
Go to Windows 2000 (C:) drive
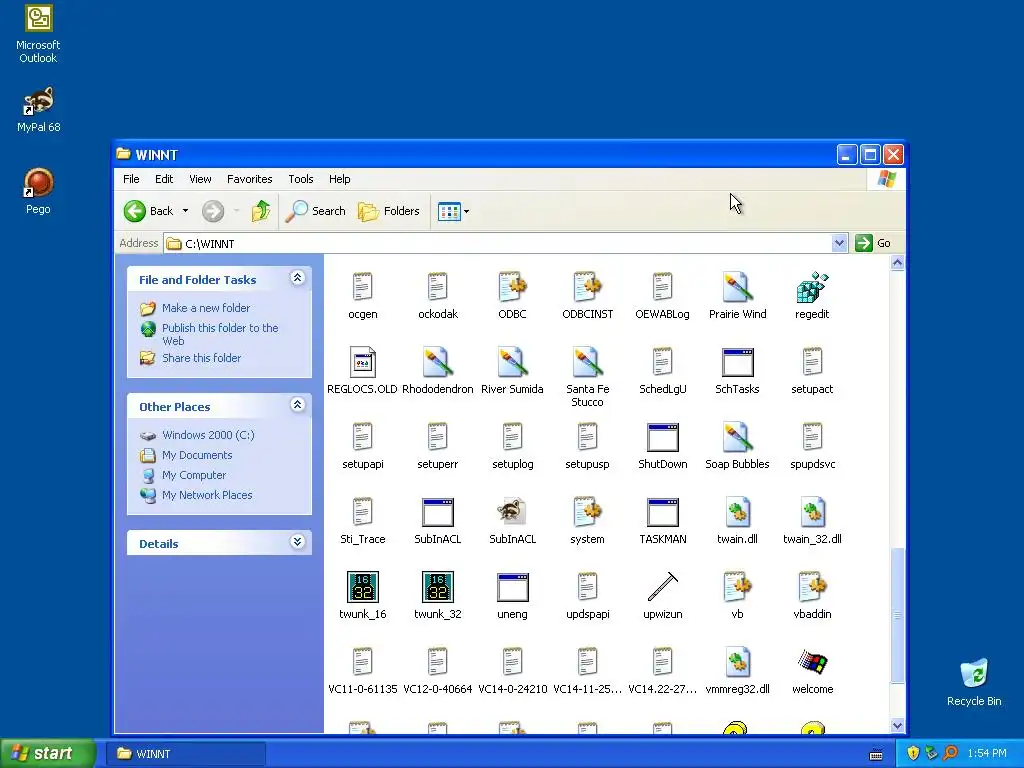(x=208, y=435)
